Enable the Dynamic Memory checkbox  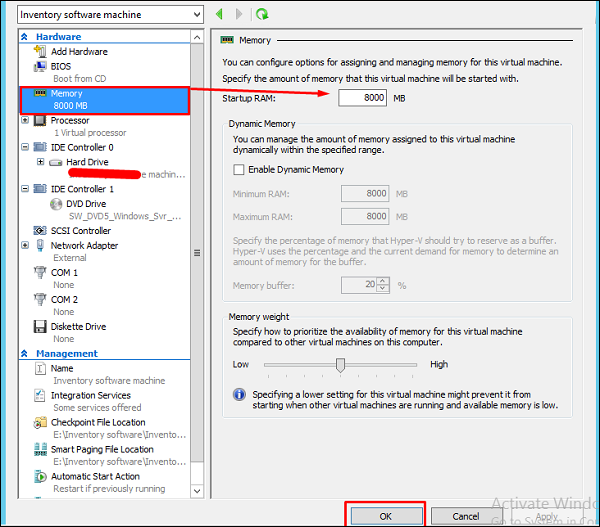[x=238, y=170]
